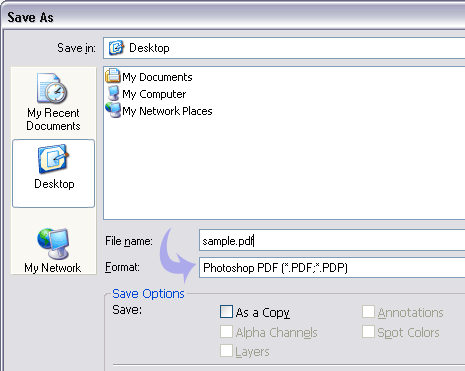
Task: Toggle the Alpha Channels checkbox
Action: point(226,332)
